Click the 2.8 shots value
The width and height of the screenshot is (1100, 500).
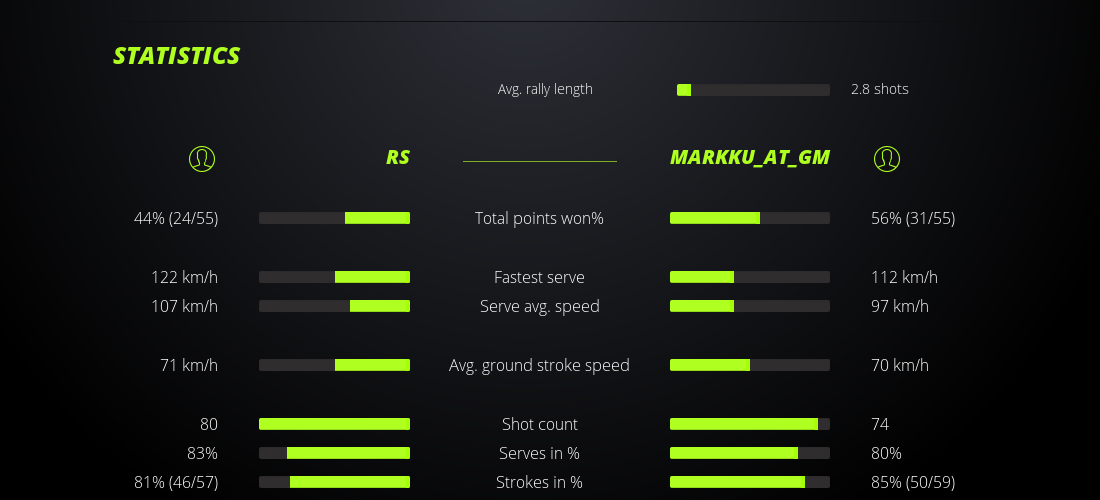click(x=880, y=89)
